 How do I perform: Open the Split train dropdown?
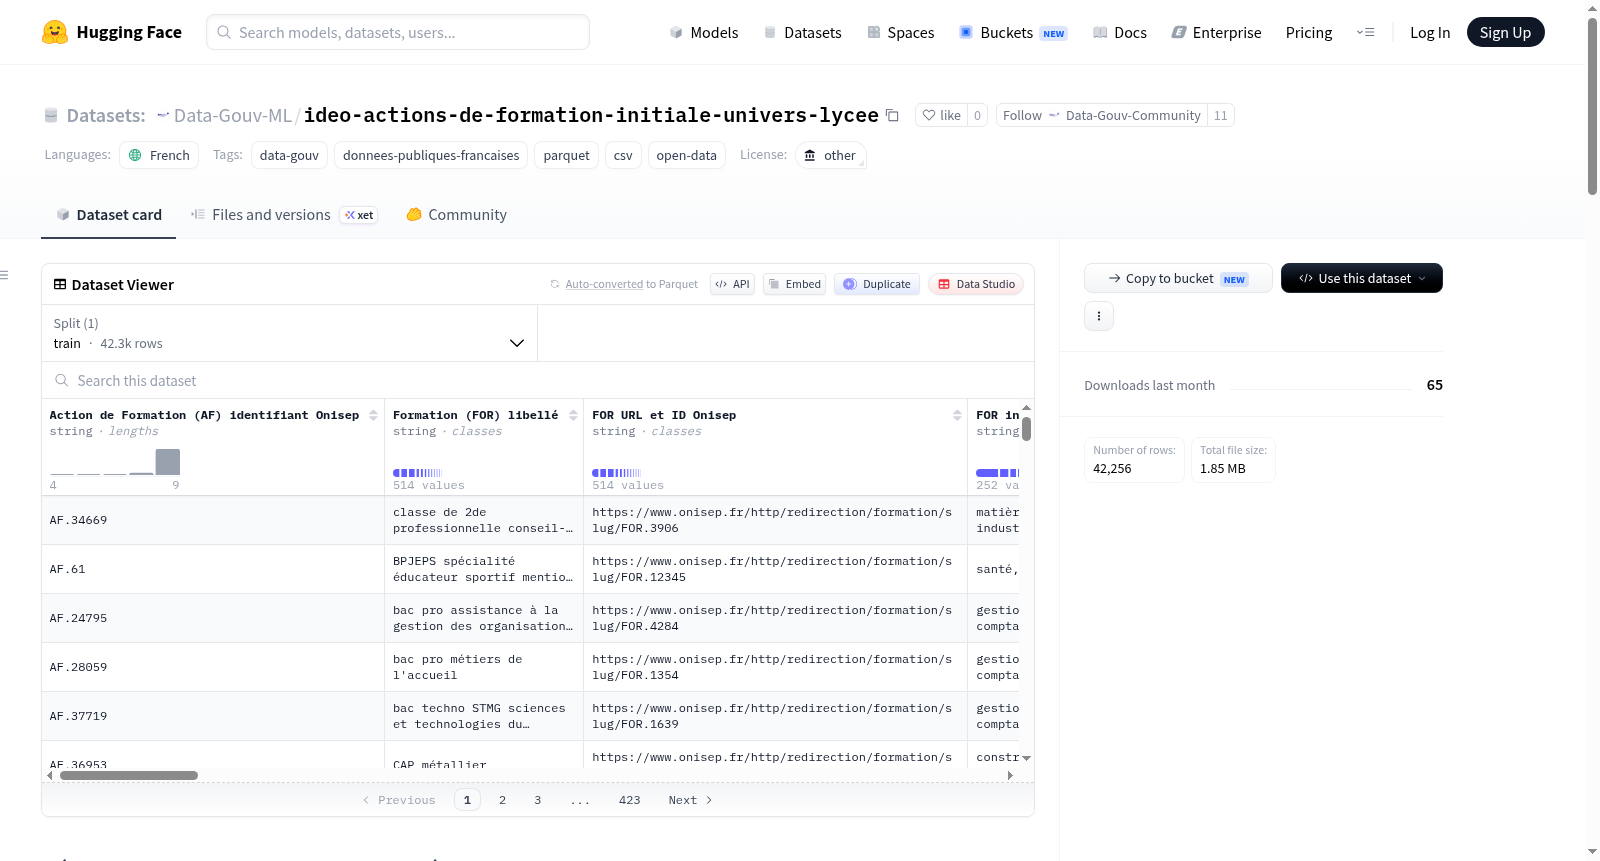289,333
